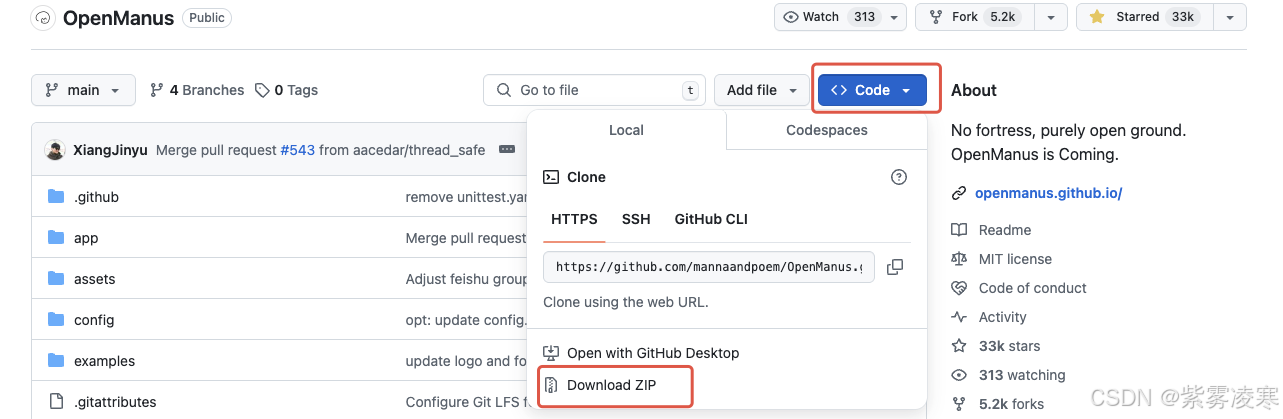This screenshot has height=419, width=1283.
Task: Click the 313 watching link
Action: (x=1022, y=375)
